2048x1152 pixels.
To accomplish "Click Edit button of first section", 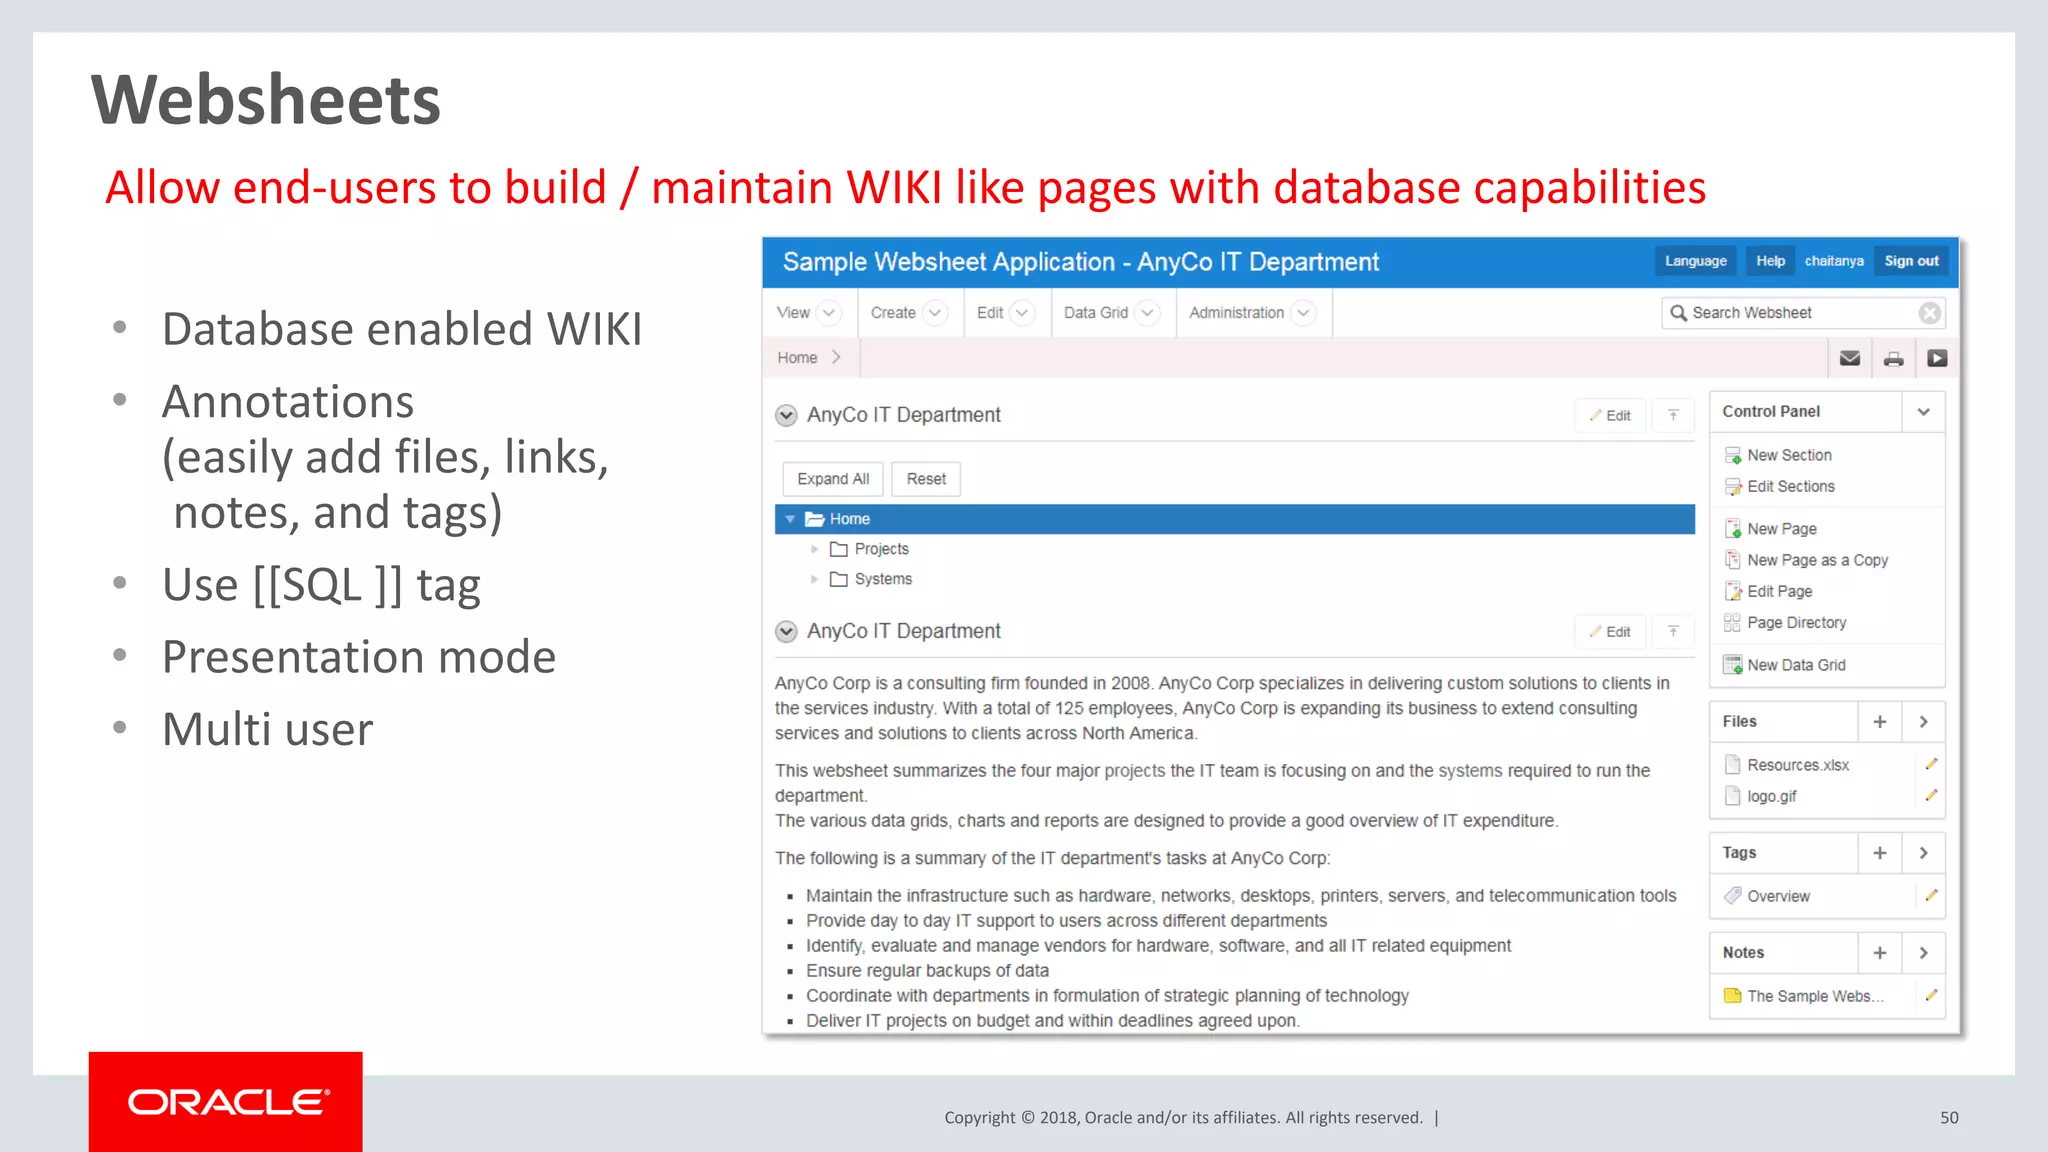I will click(x=1610, y=415).
